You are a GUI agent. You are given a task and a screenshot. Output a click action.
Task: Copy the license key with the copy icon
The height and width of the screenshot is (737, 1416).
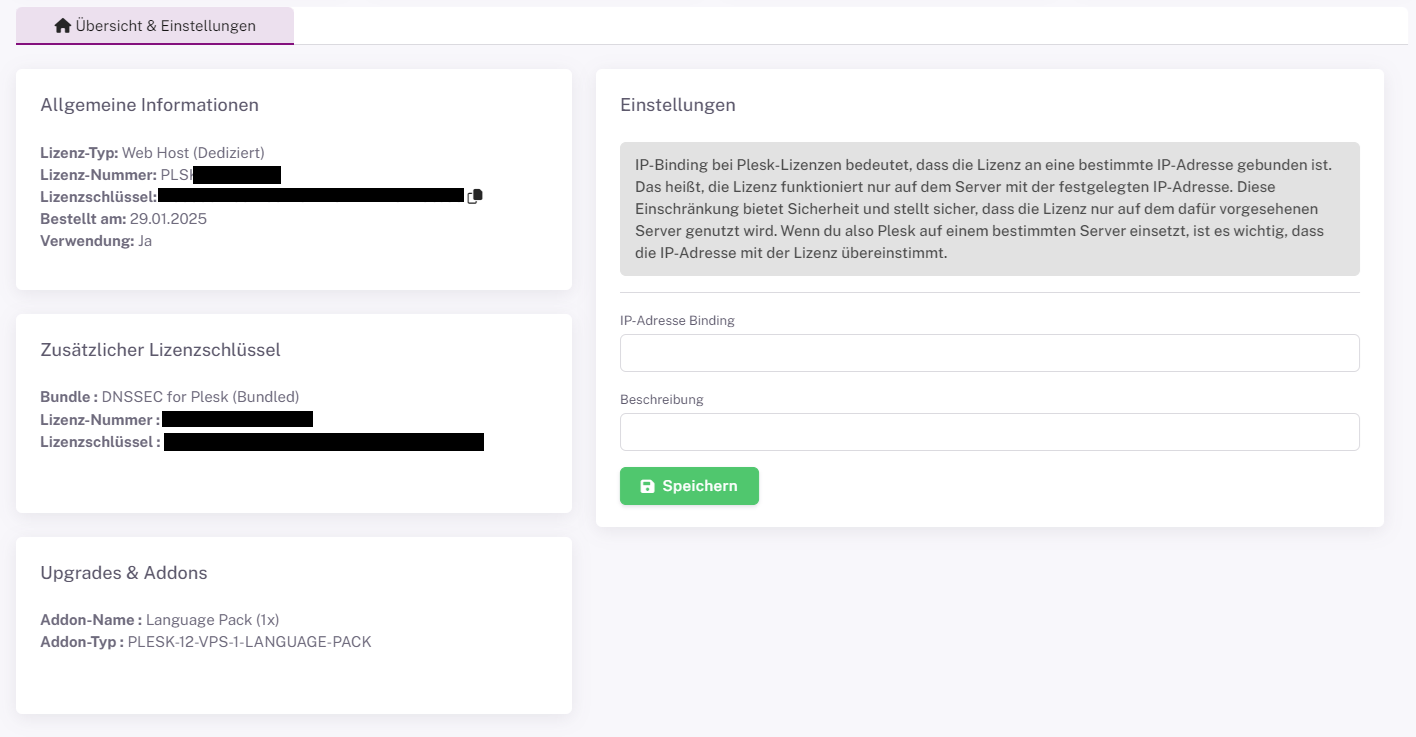point(475,197)
